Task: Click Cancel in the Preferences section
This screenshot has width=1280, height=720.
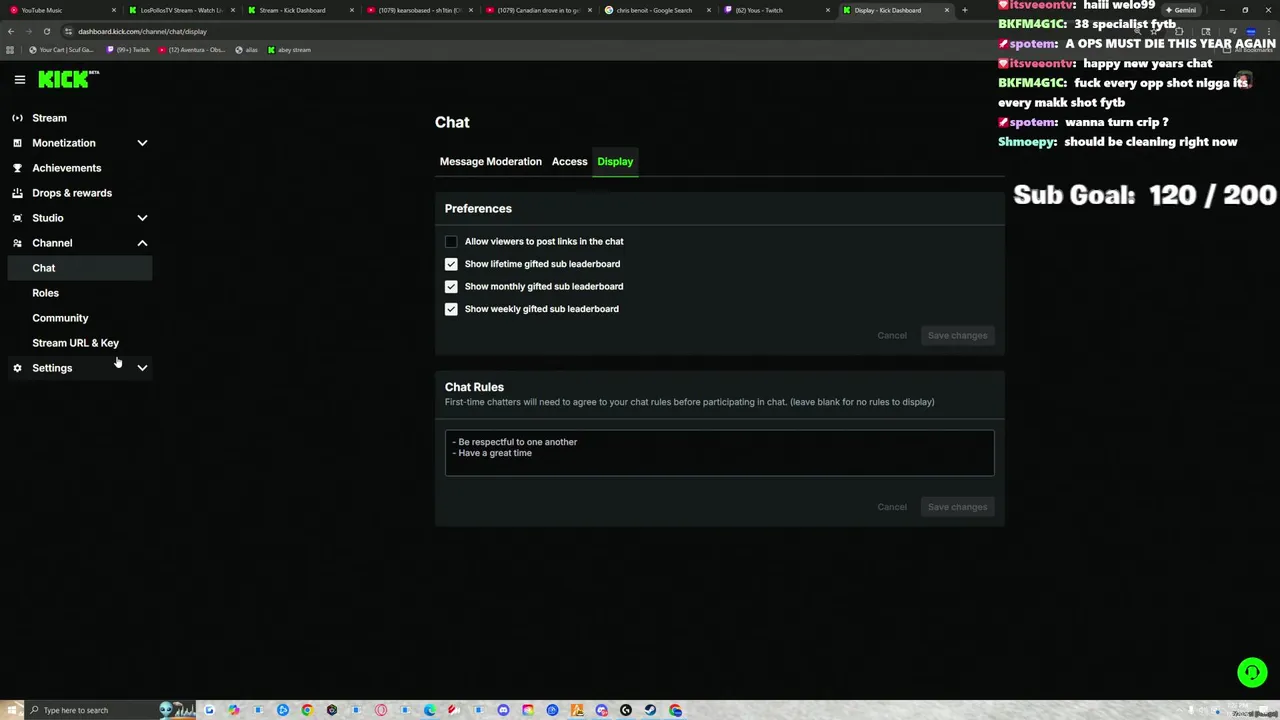Action: pos(892,335)
